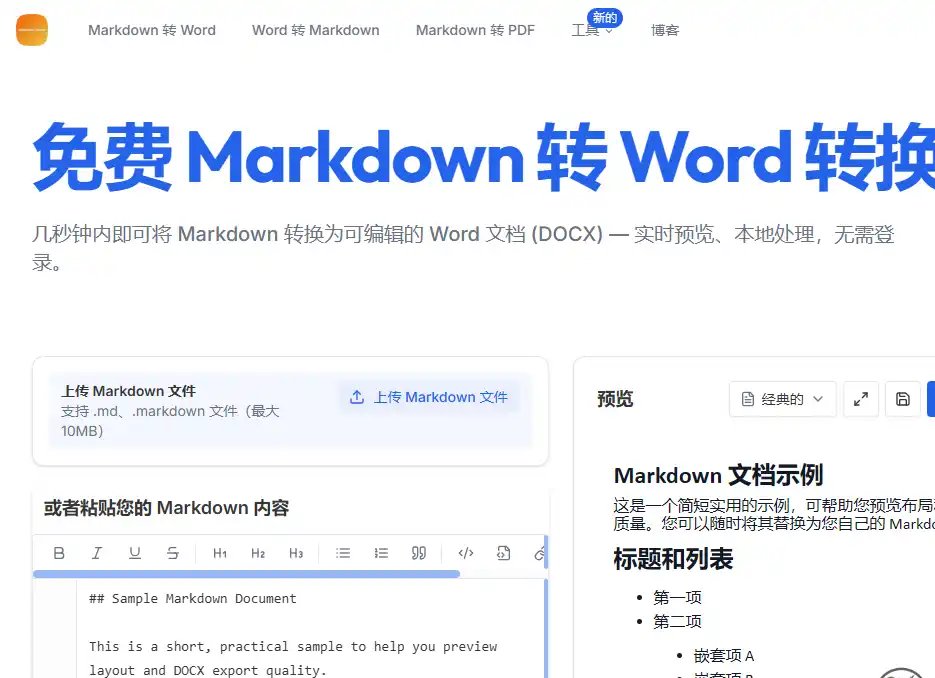
Task: Open the Markdown 转 Word page
Action: 152,30
